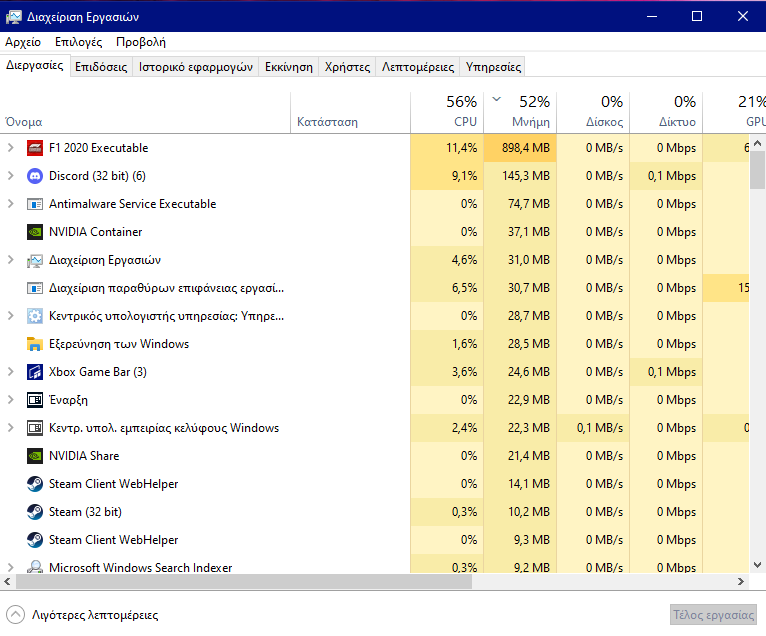Select the Antimalware Service Executable icon
766x636 pixels.
click(x=34, y=204)
